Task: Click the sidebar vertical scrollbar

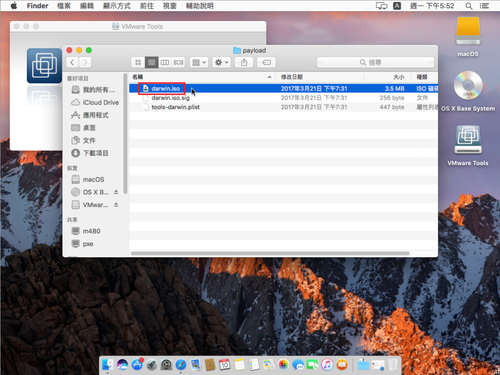Action: [125, 133]
